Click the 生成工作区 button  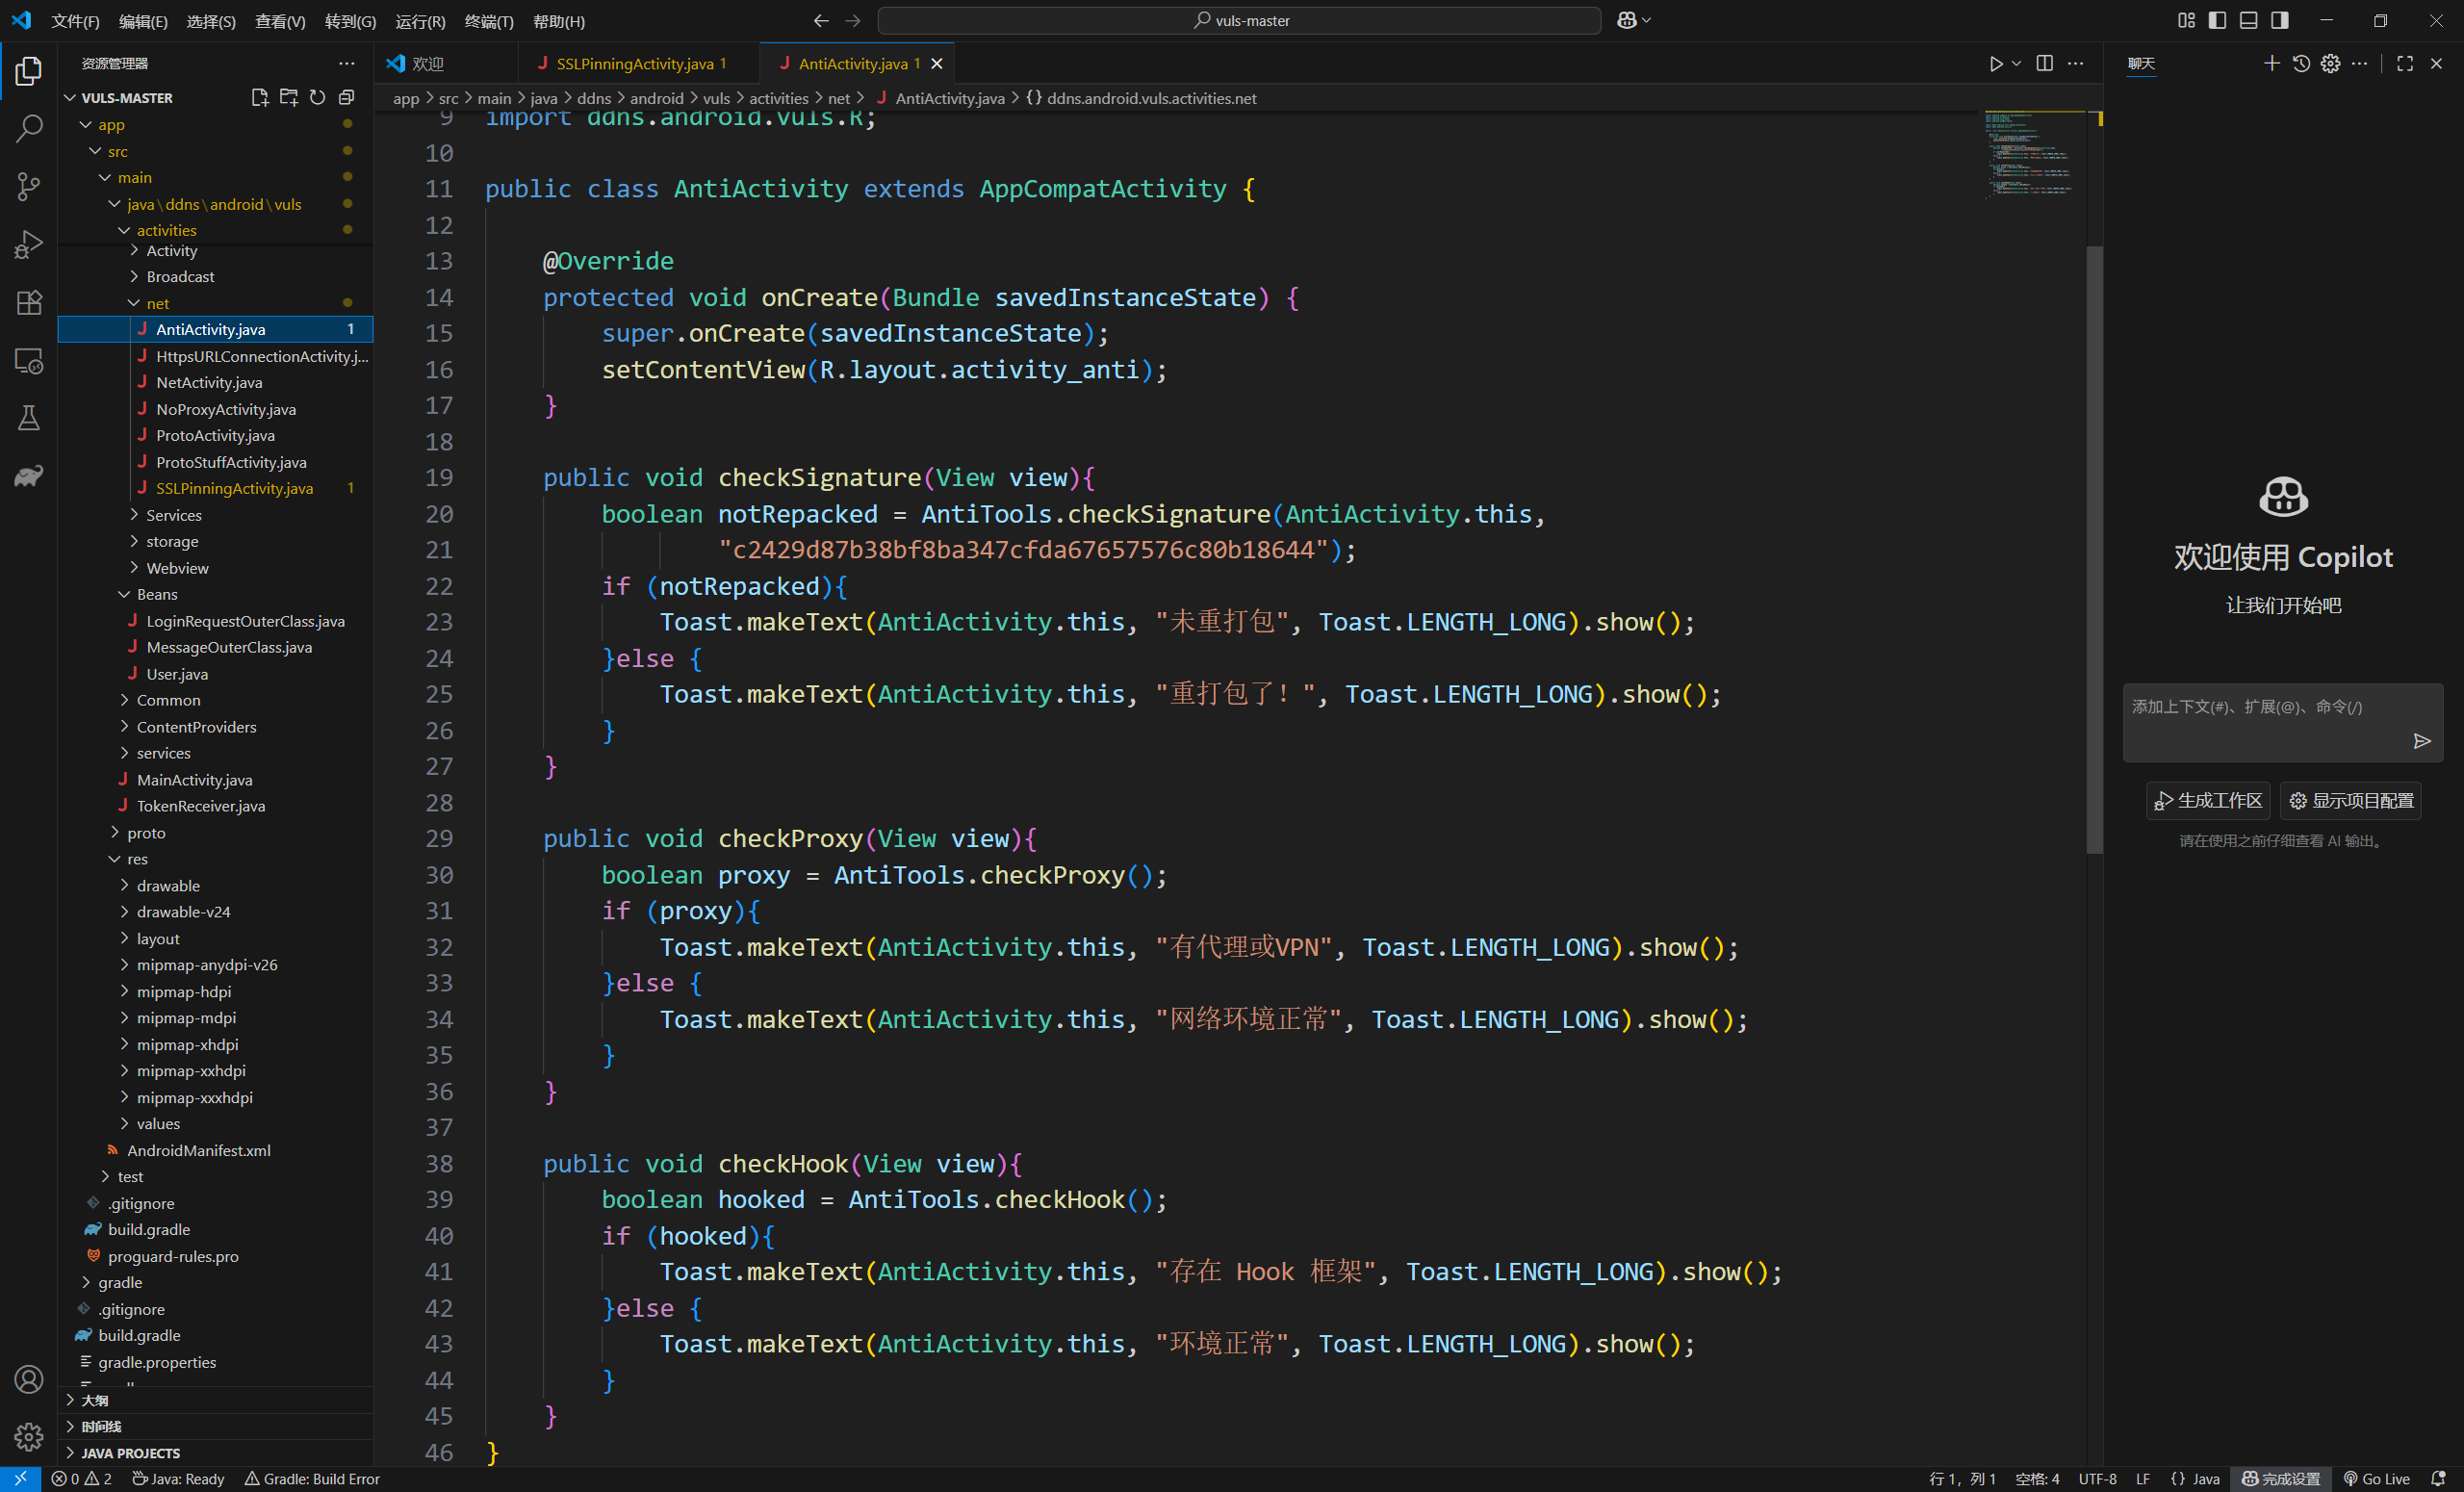click(x=2208, y=801)
